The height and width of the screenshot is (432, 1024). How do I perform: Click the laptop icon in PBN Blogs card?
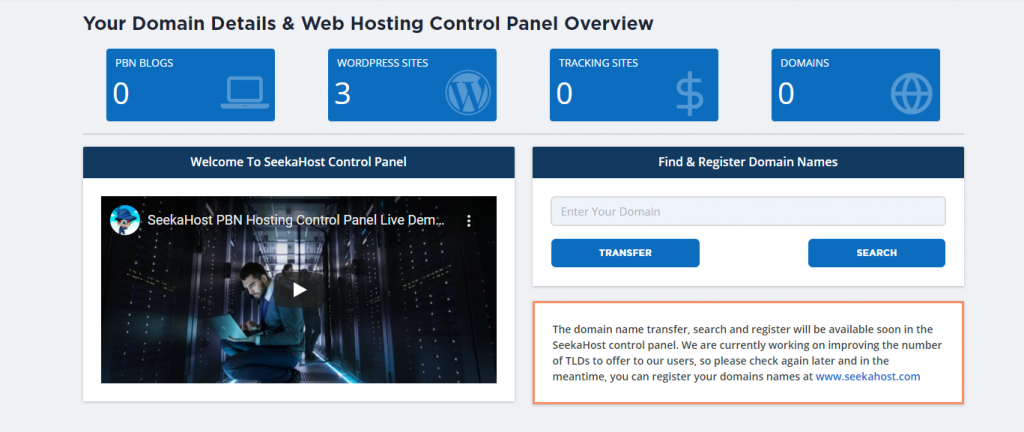click(x=245, y=93)
